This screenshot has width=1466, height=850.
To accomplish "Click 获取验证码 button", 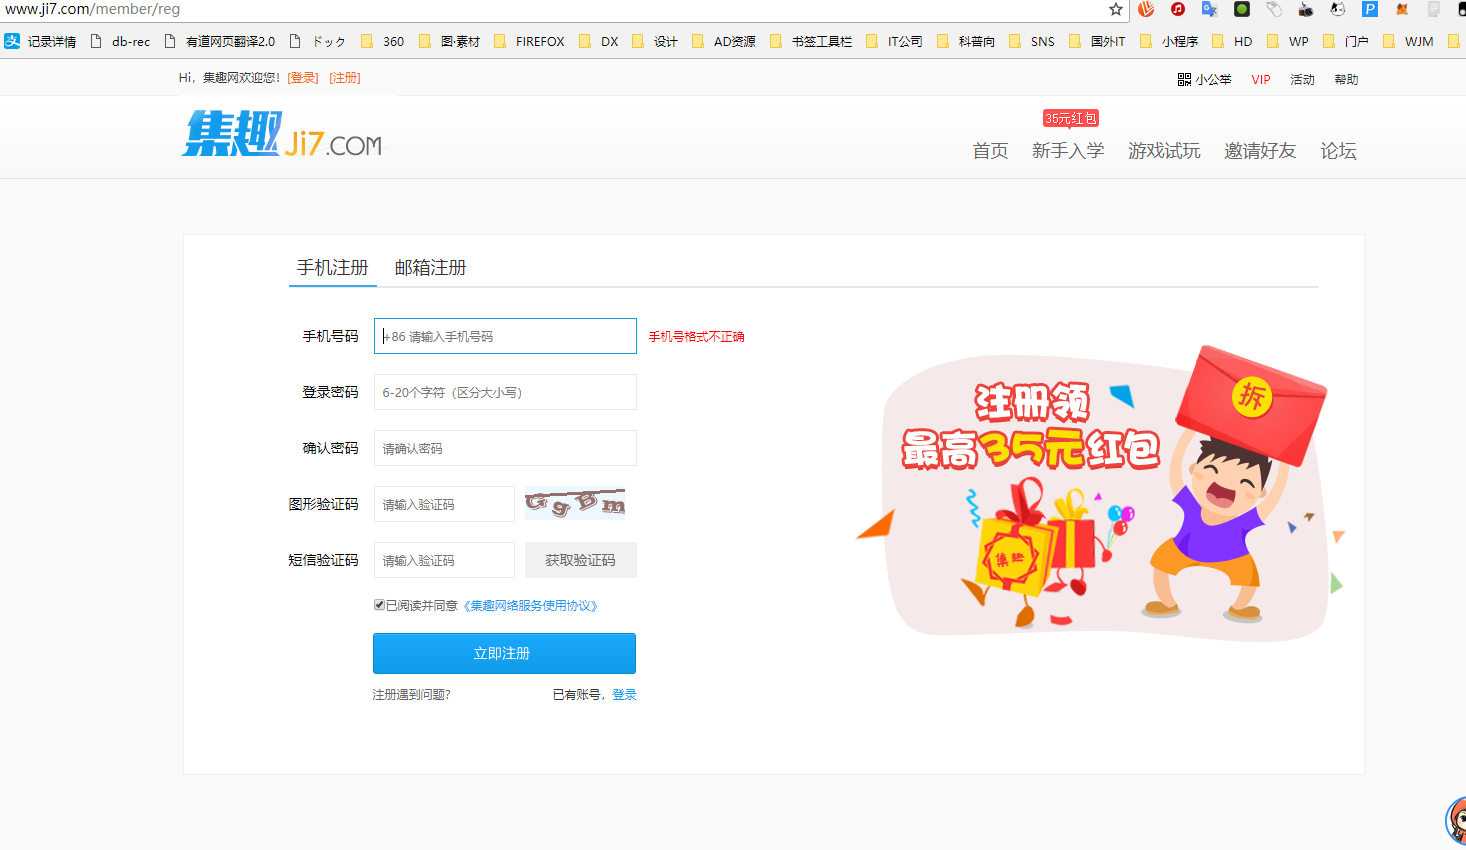I will click(581, 560).
